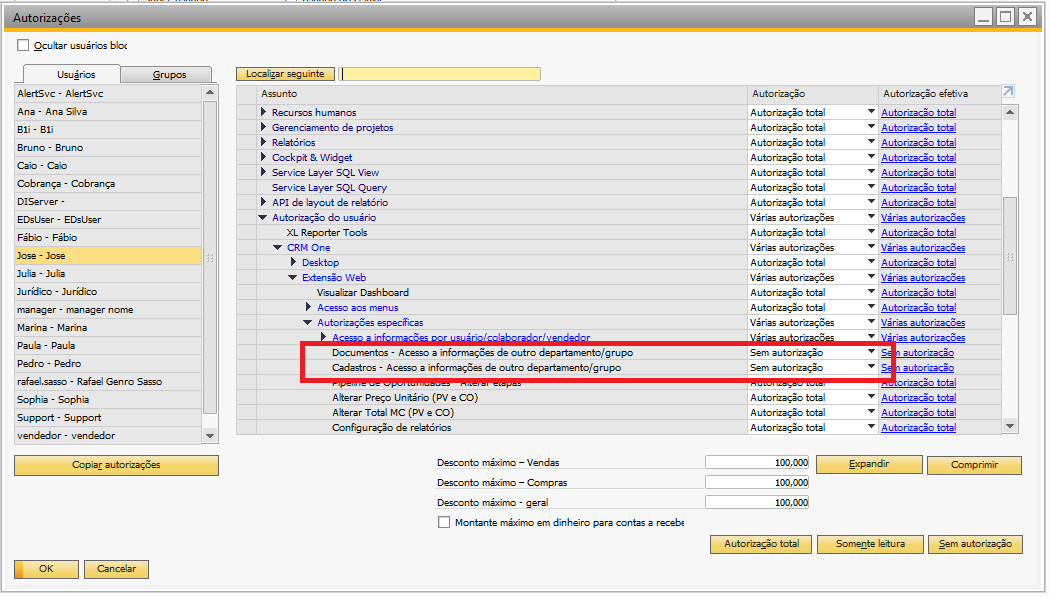Switch to the 'Grupos' tab
Screen dimensions: 1049x597
tap(168, 75)
